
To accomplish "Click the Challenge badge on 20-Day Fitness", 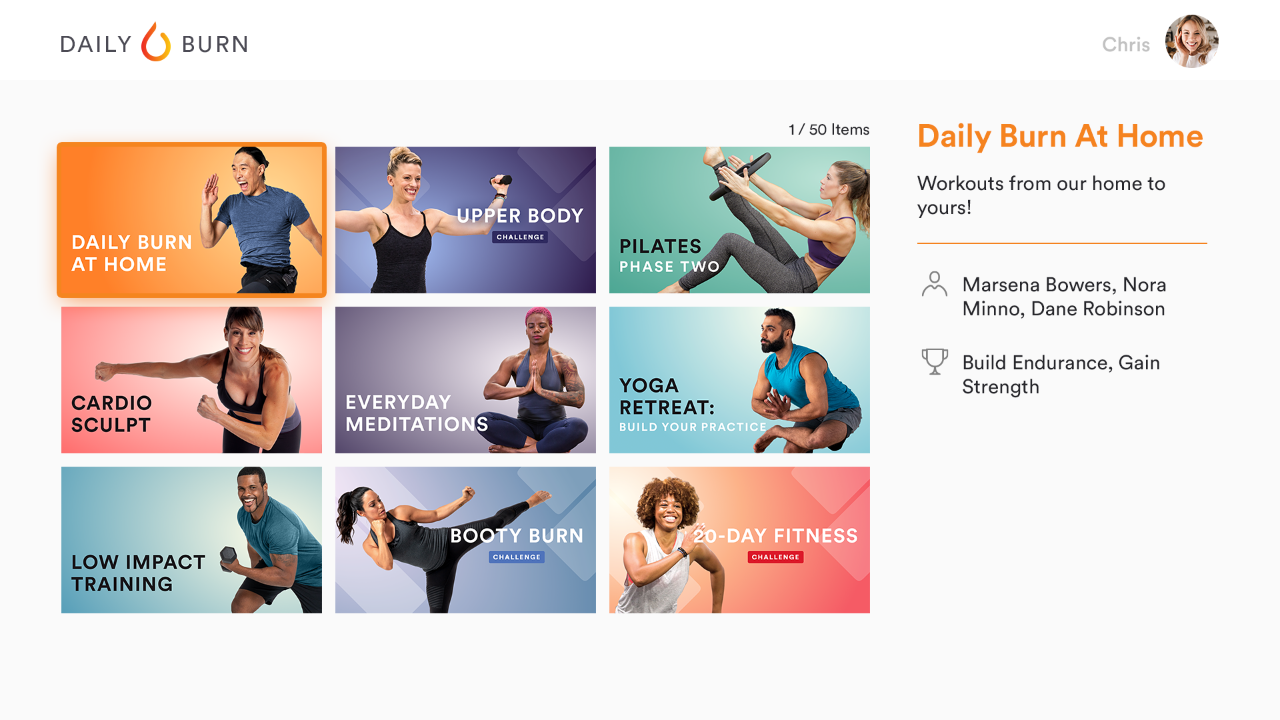I will point(775,557).
